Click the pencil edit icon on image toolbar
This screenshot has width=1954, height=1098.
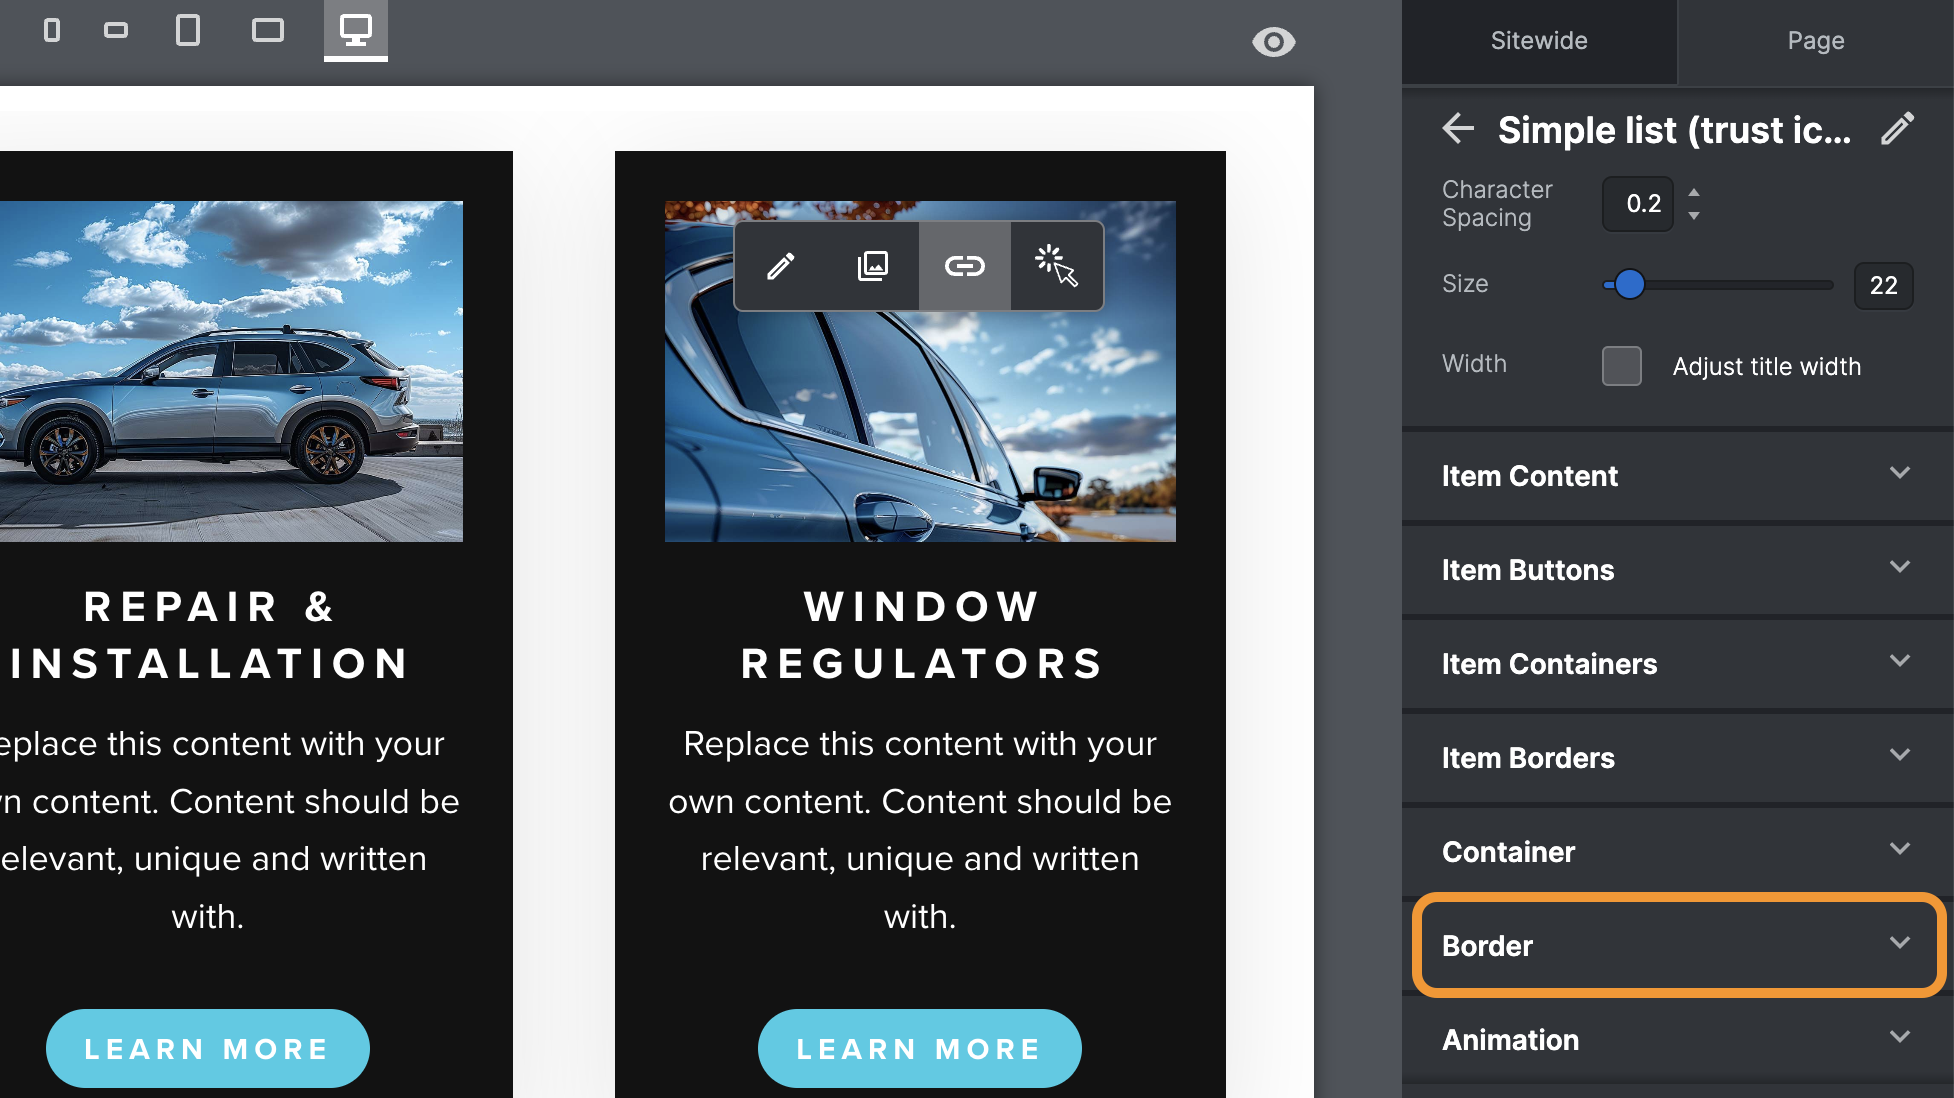781,266
